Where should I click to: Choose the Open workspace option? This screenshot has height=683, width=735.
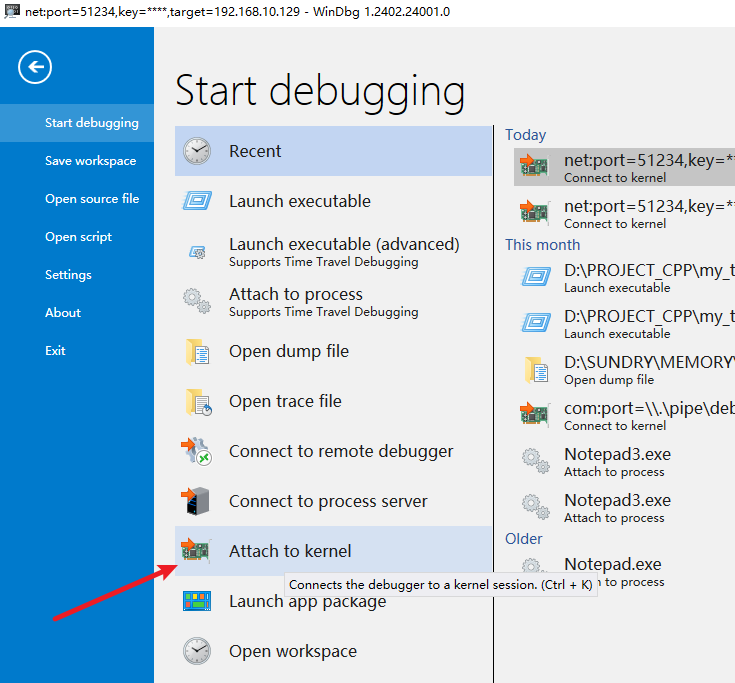pos(333,651)
